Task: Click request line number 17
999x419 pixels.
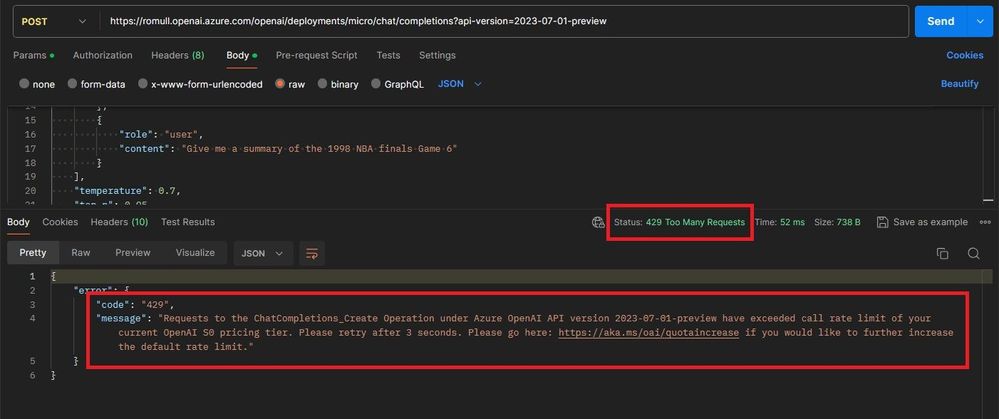Action: pos(30,148)
